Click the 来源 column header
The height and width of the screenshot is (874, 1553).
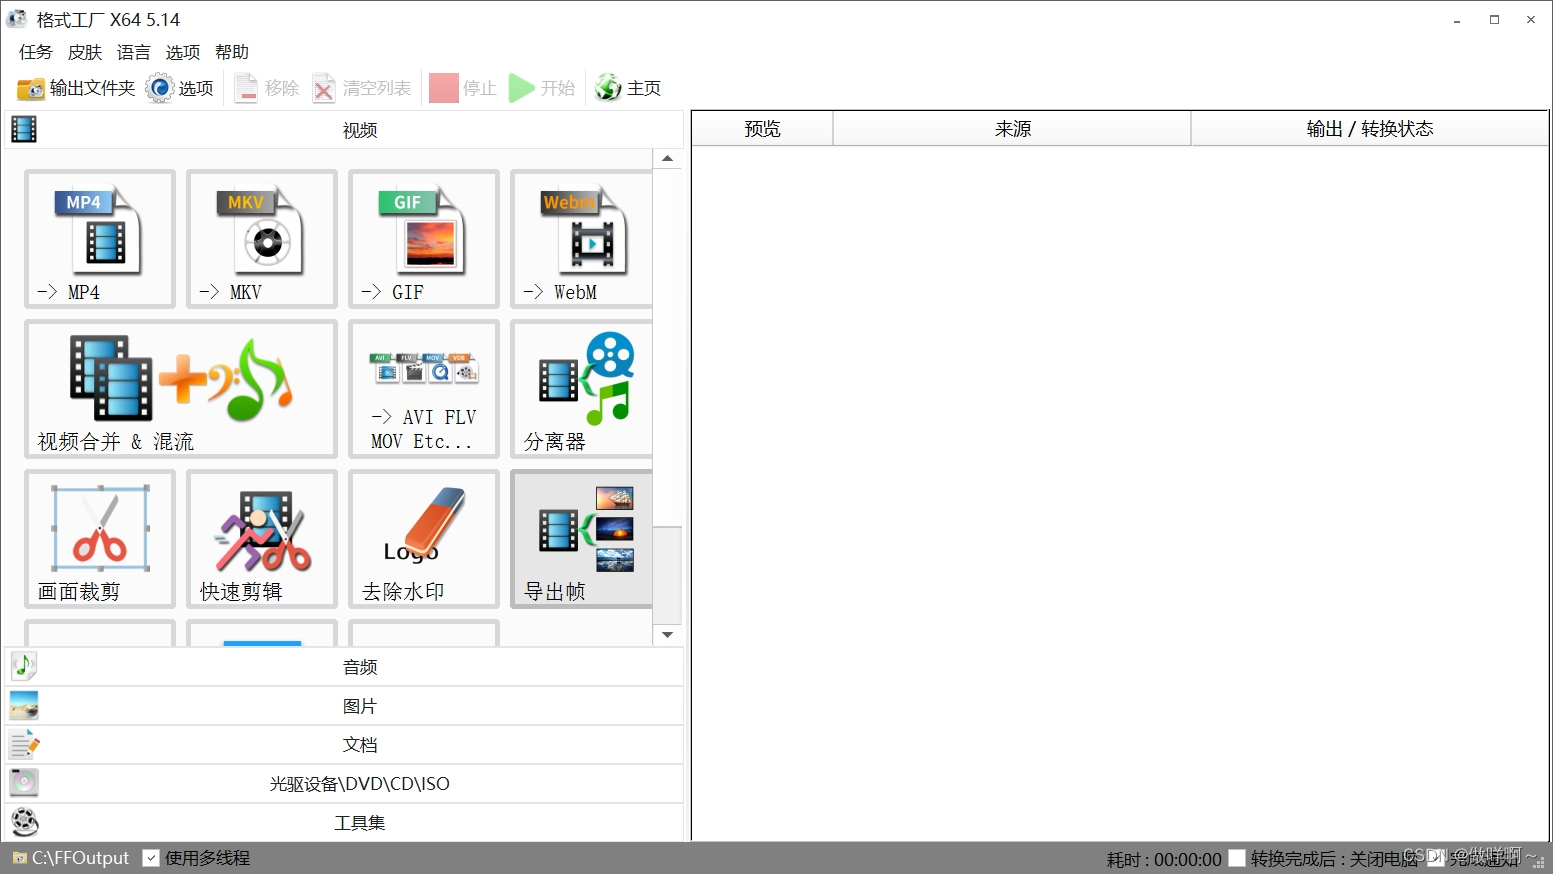1012,129
